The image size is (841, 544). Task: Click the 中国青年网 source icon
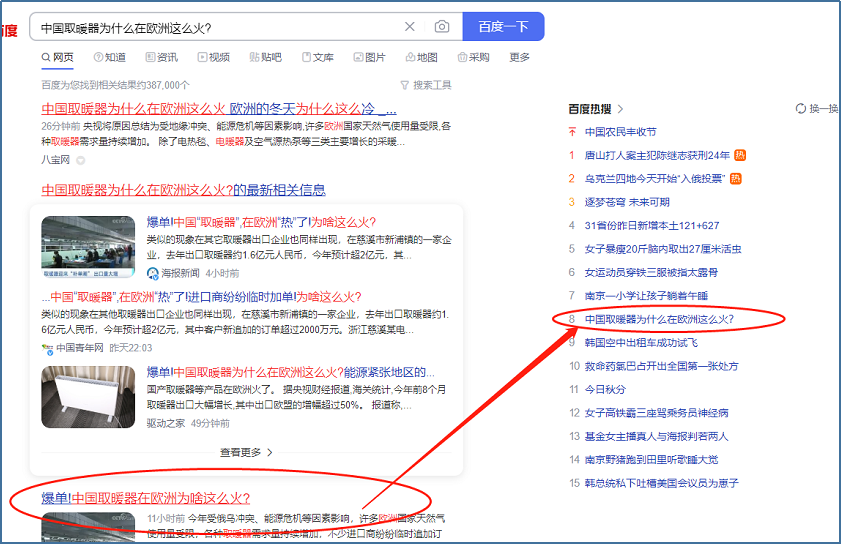(x=47, y=348)
